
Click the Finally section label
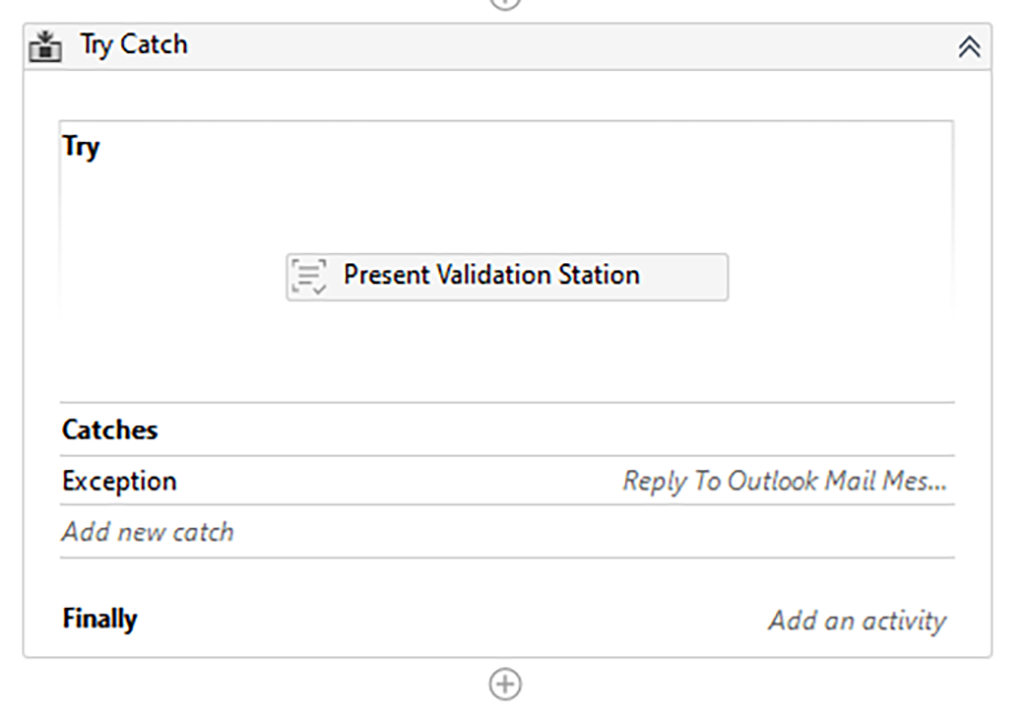[x=100, y=619]
